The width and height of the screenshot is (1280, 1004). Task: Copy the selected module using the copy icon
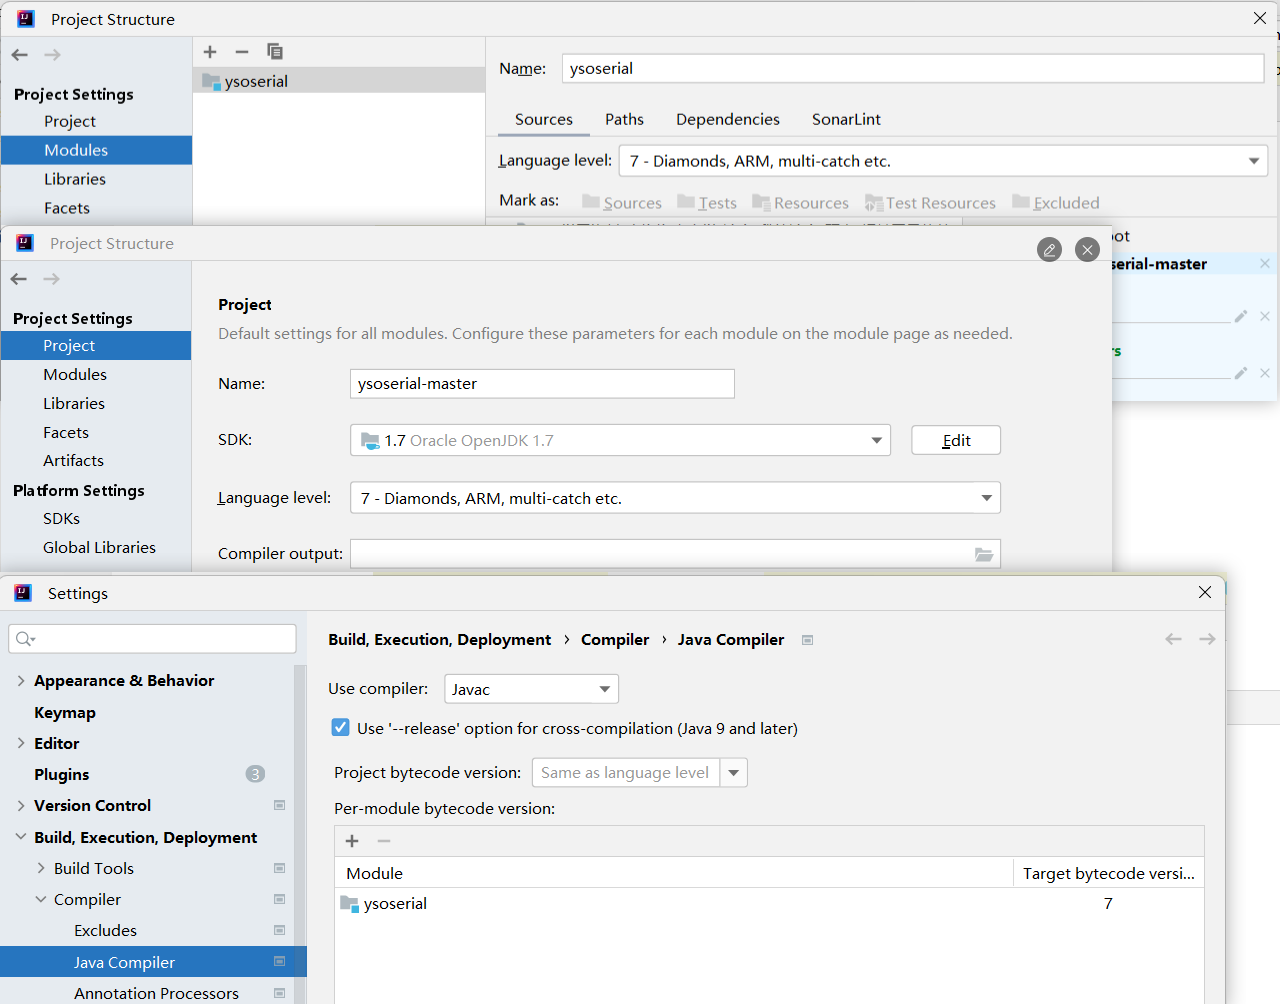pyautogui.click(x=275, y=52)
